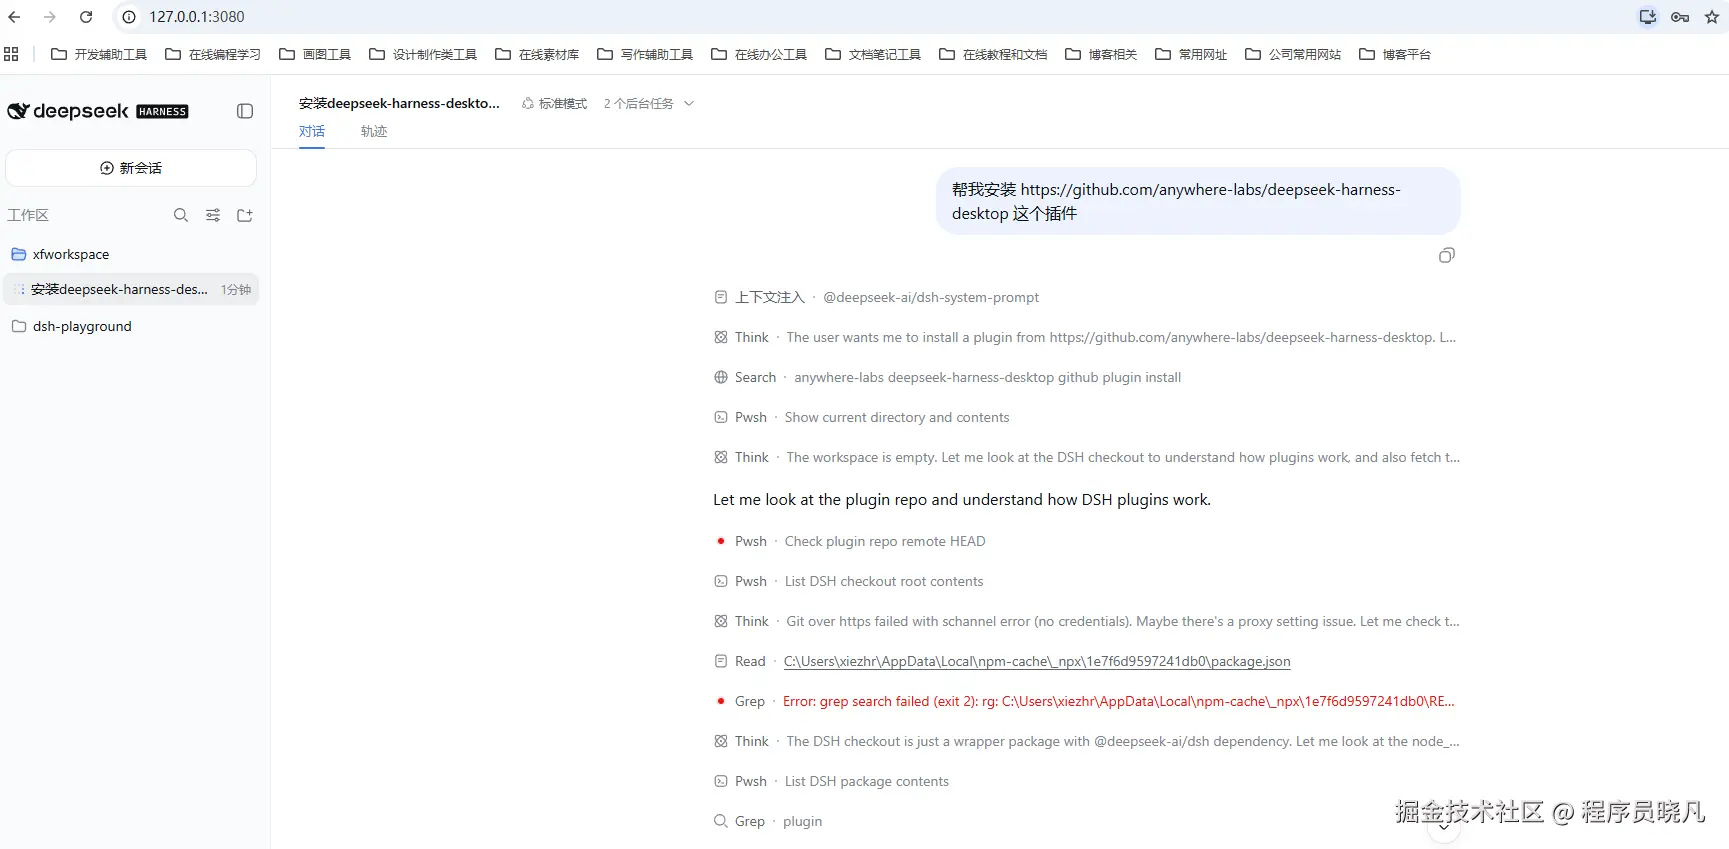This screenshot has height=849, width=1729.
Task: Click the deepseek HARNESS logo
Action: [98, 111]
